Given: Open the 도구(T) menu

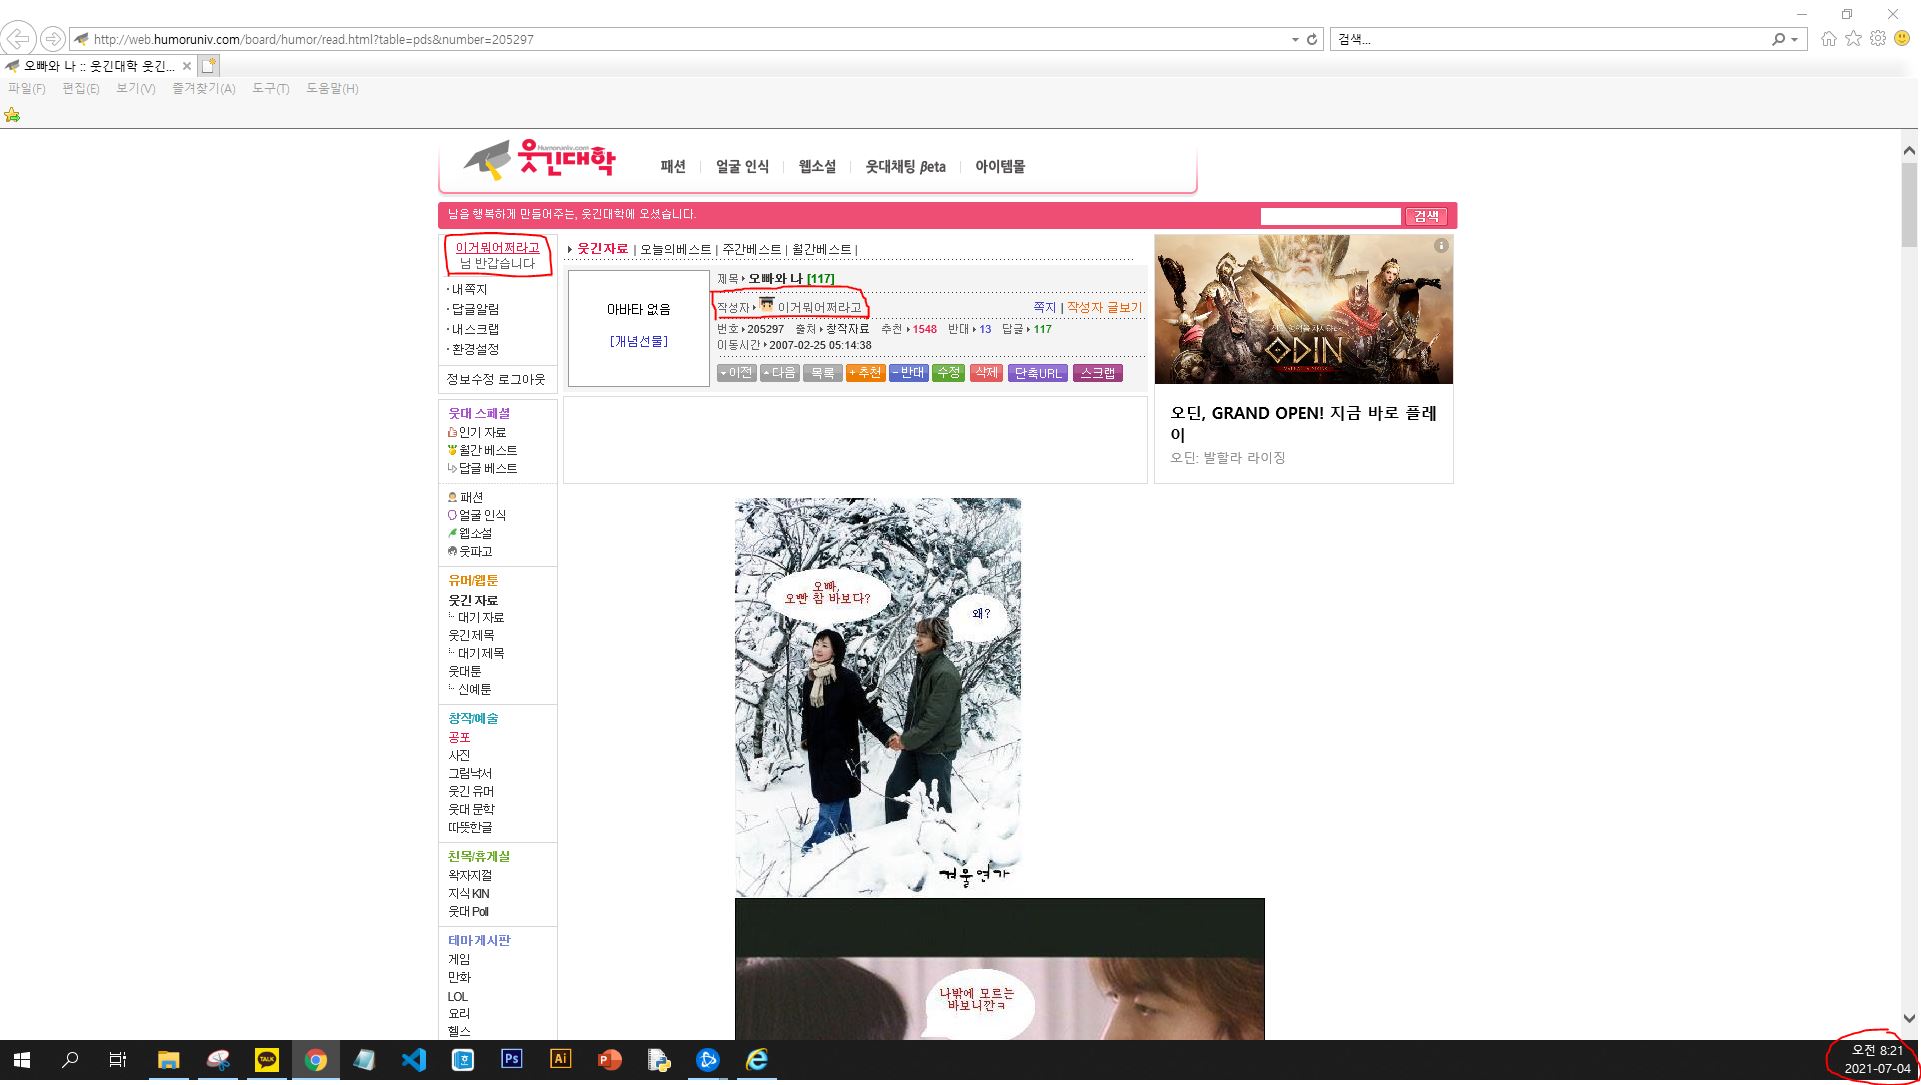Looking at the screenshot, I should coord(270,89).
